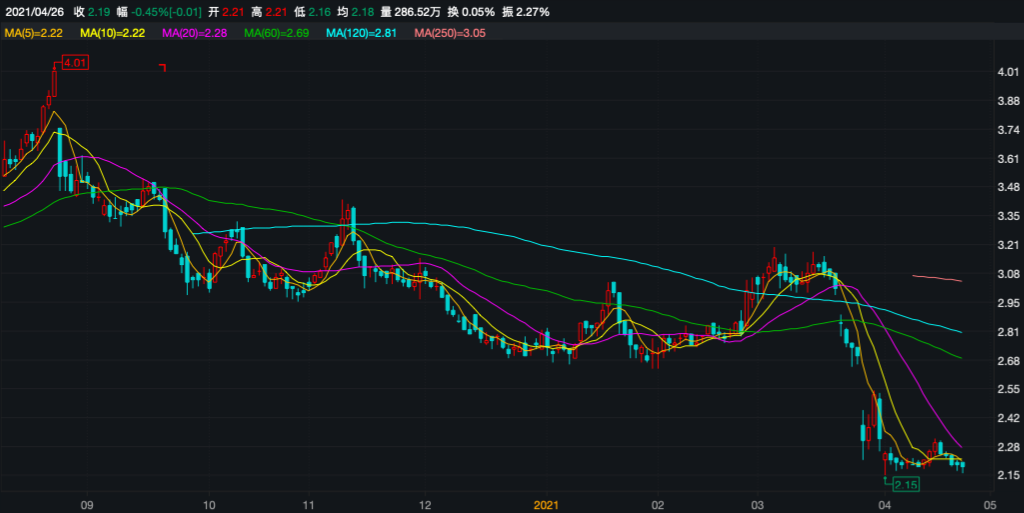The width and height of the screenshot is (1024, 513).
Task: Click the 3.35 price axis label
Action: 1008,216
